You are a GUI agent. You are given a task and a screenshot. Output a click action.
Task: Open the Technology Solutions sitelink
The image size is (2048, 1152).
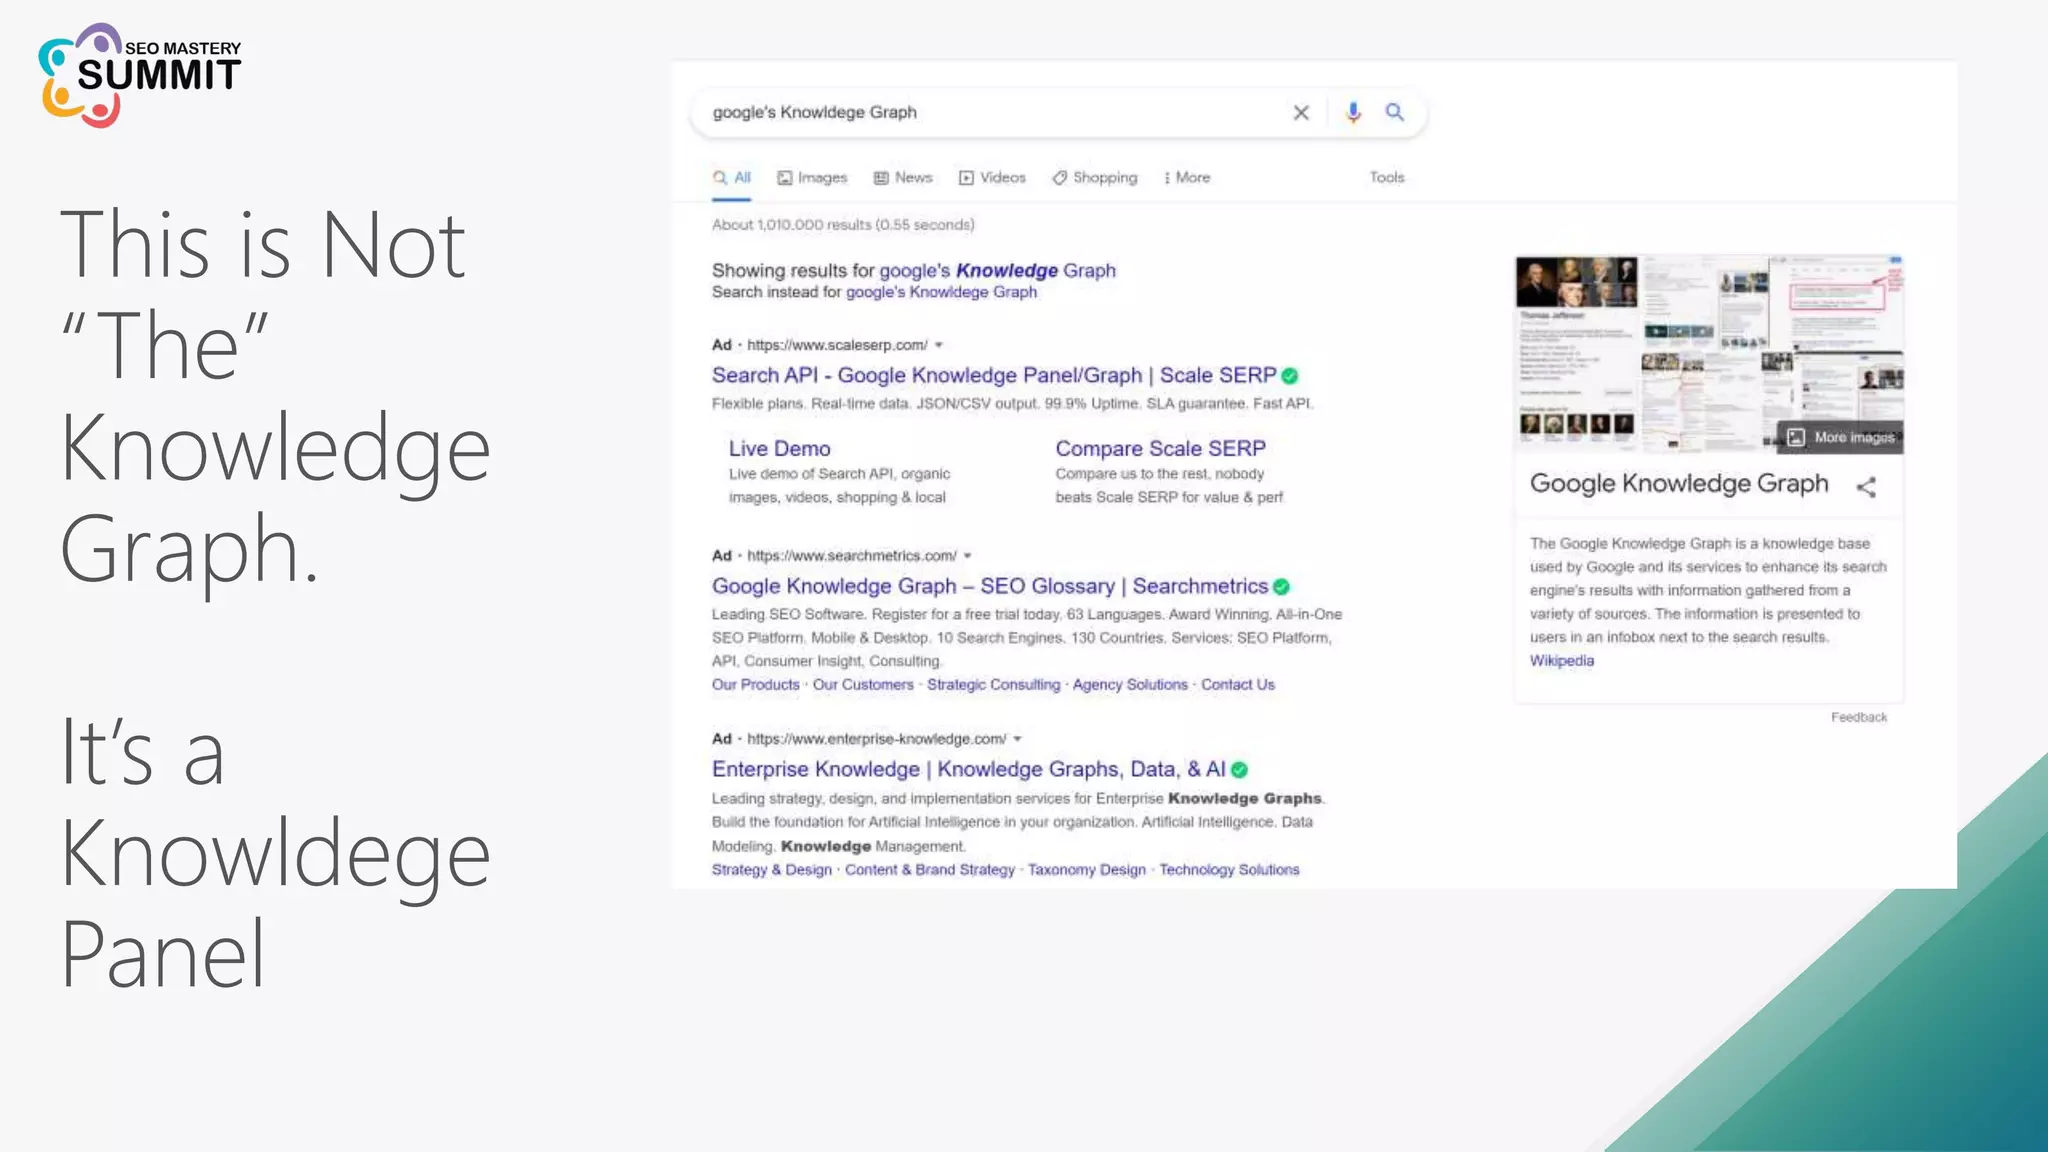pos(1229,870)
